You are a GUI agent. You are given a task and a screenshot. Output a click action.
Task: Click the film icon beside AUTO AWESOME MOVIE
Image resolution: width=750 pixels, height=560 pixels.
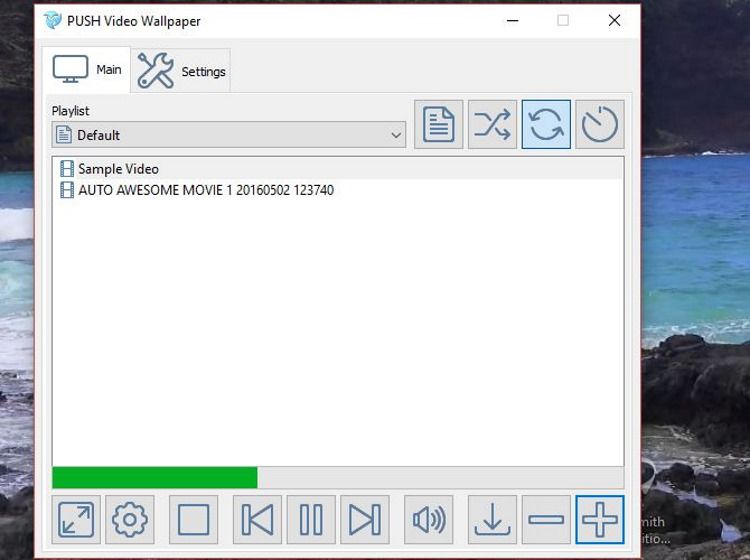pos(67,190)
